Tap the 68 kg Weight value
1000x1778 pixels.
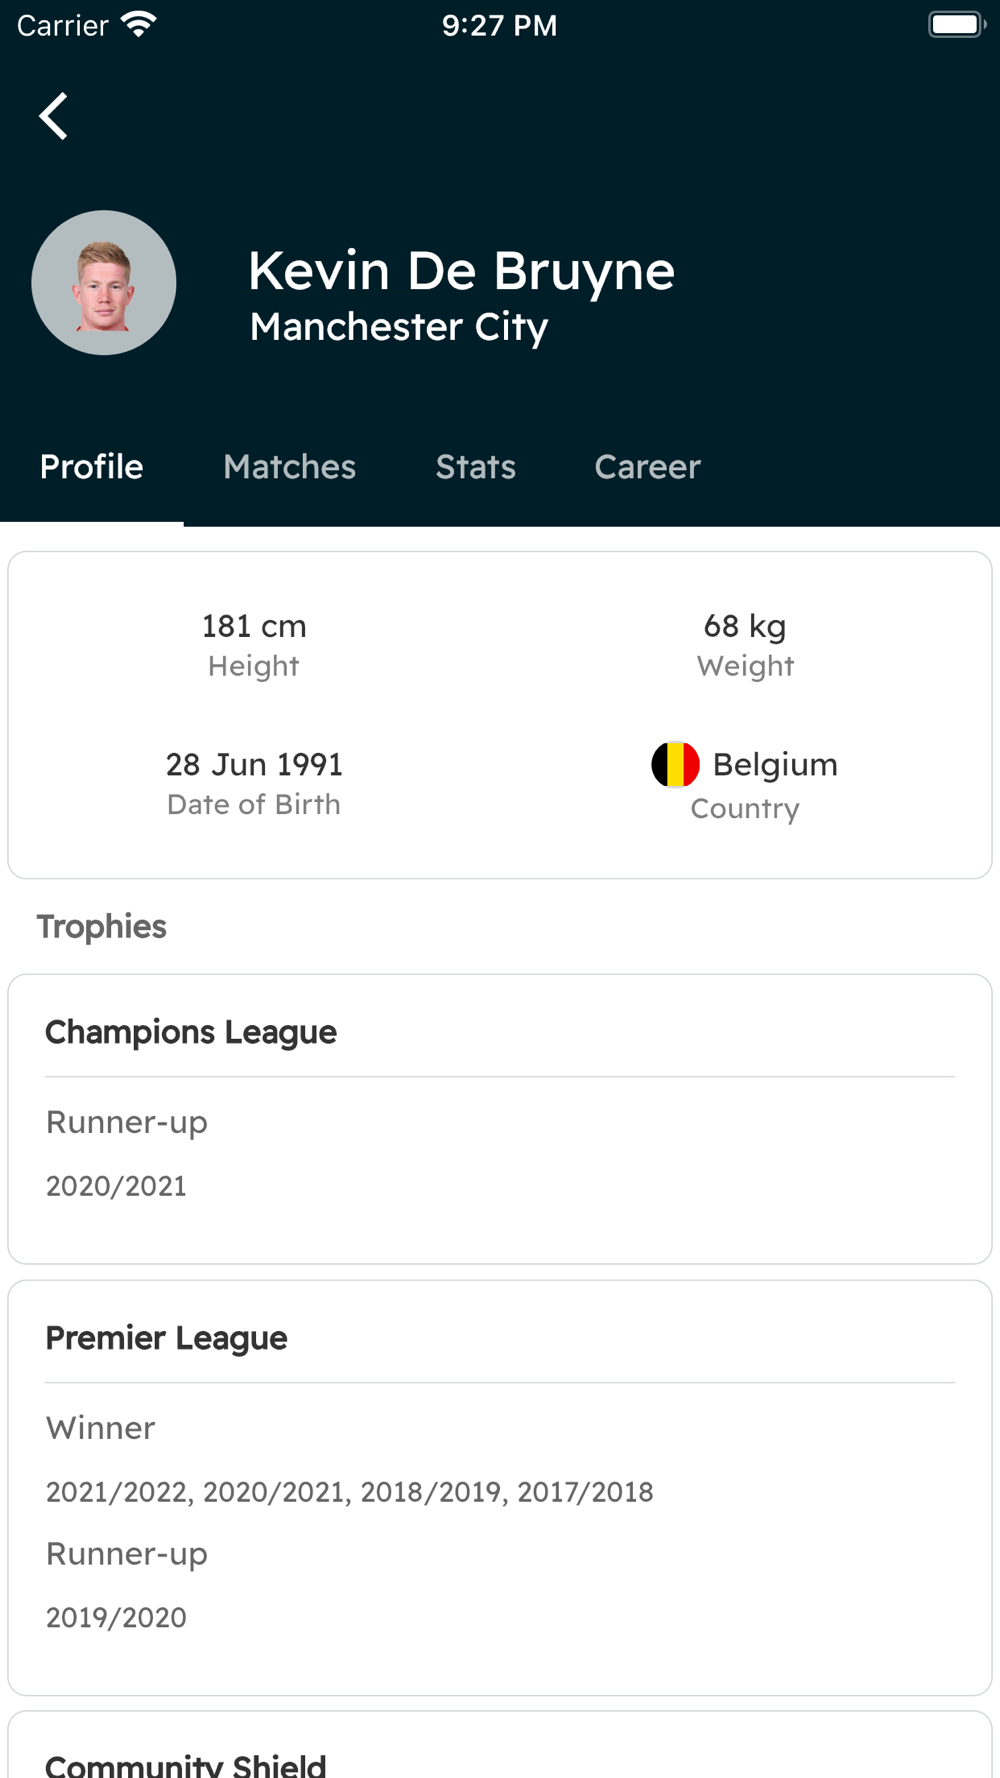pyautogui.click(x=745, y=627)
